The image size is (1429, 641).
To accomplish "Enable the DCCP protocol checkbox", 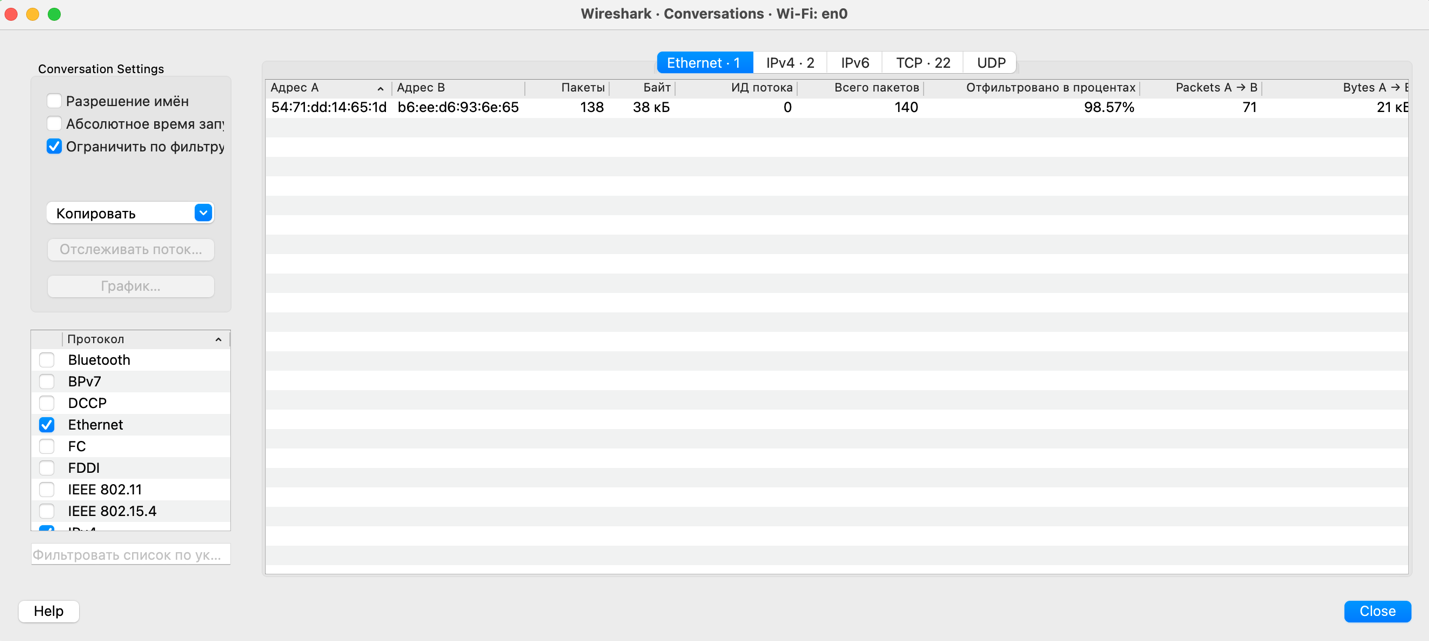I will pos(47,403).
